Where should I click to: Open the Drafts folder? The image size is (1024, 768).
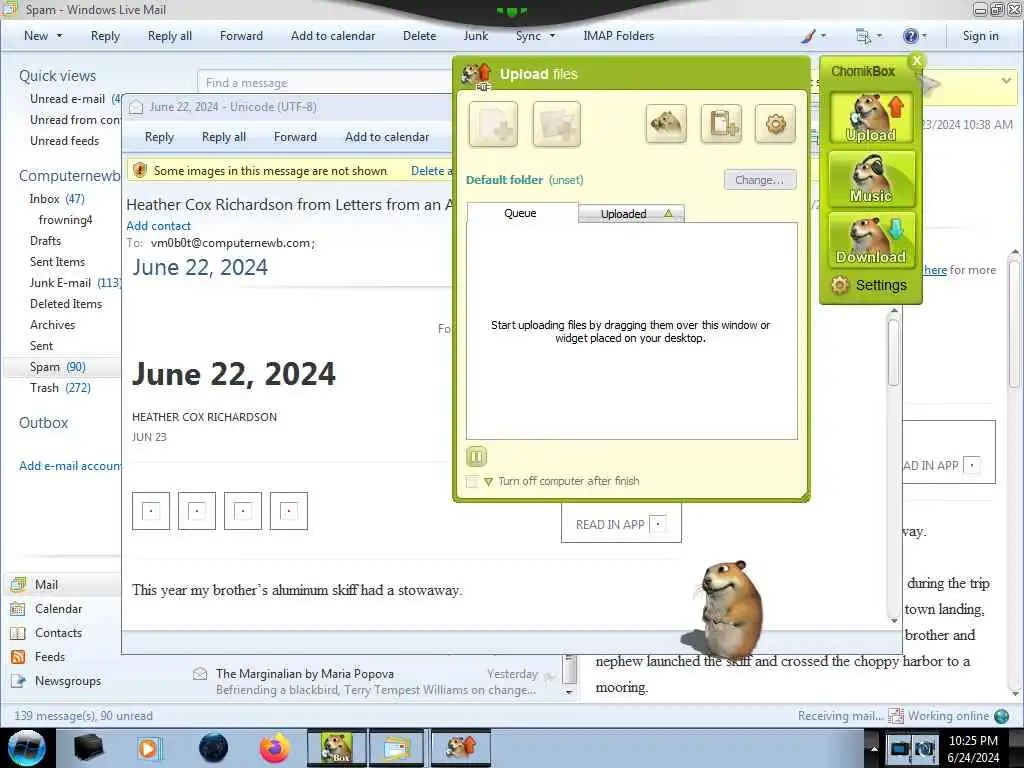[45, 241]
